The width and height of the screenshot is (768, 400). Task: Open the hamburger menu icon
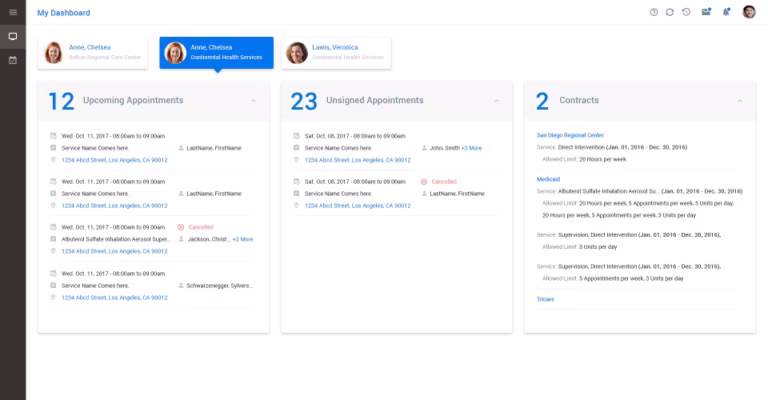coord(13,12)
